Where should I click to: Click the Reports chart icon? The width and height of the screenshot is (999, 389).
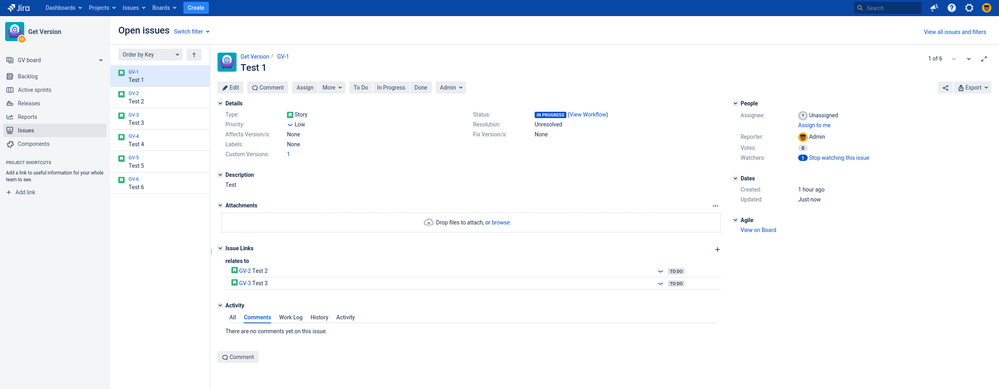pos(10,117)
